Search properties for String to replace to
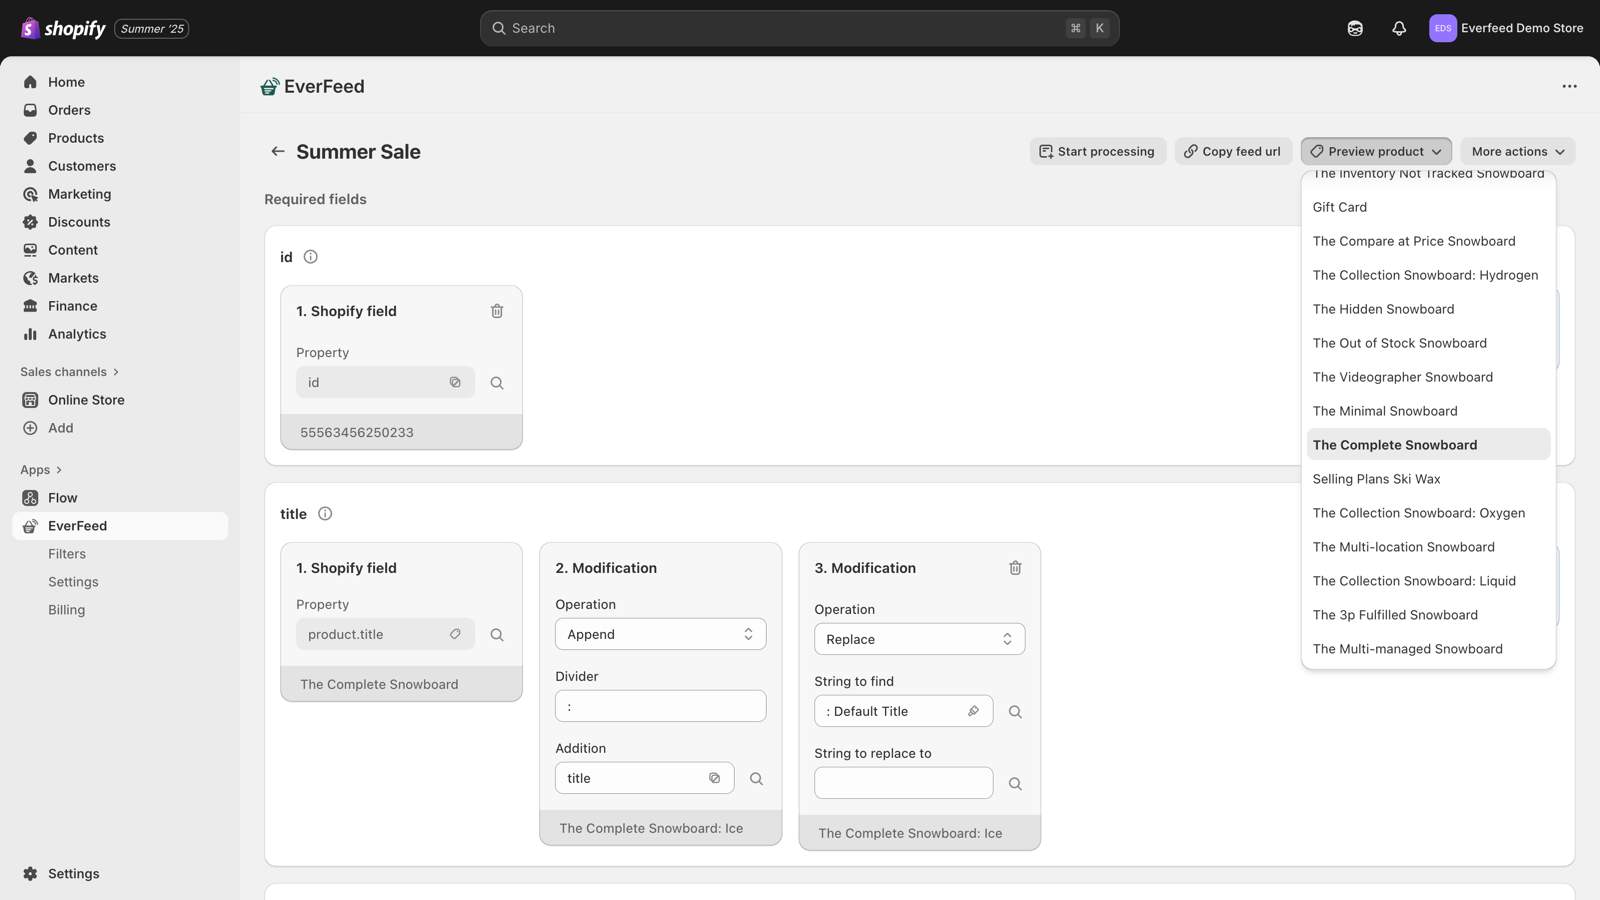 pyautogui.click(x=1015, y=784)
